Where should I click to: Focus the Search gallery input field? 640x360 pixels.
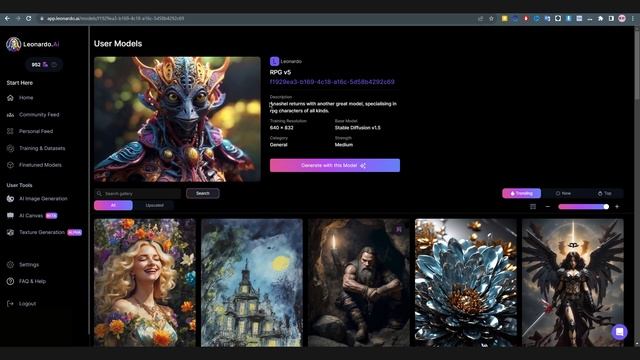click(x=138, y=193)
